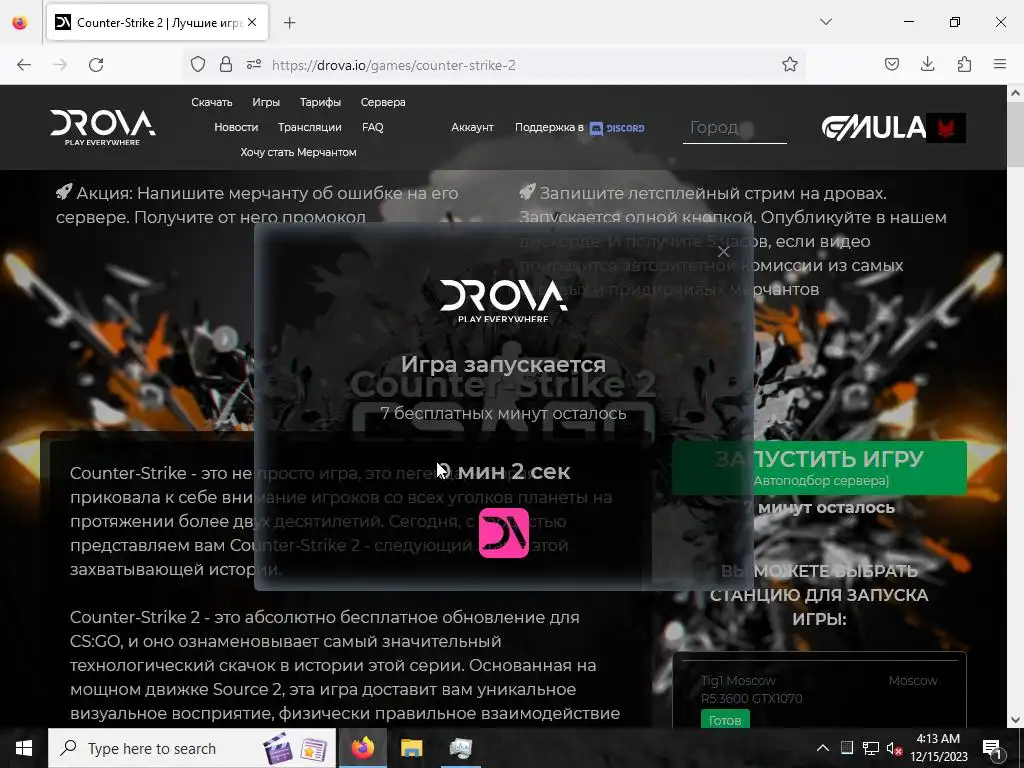Click the Emula banner logo
The height and width of the screenshot is (768, 1024).
893,128
